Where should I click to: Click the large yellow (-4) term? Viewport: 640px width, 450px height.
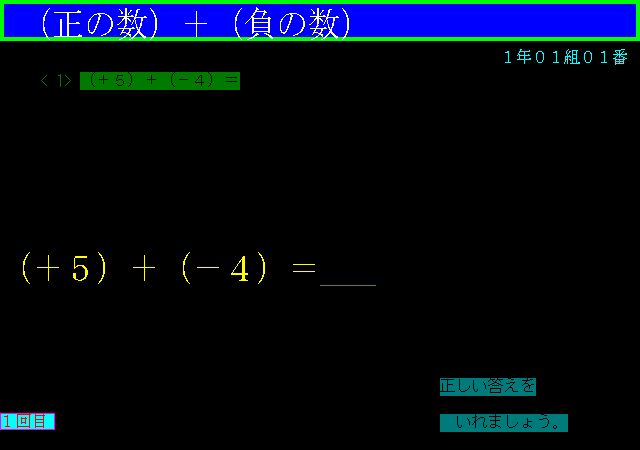pyautogui.click(x=224, y=269)
